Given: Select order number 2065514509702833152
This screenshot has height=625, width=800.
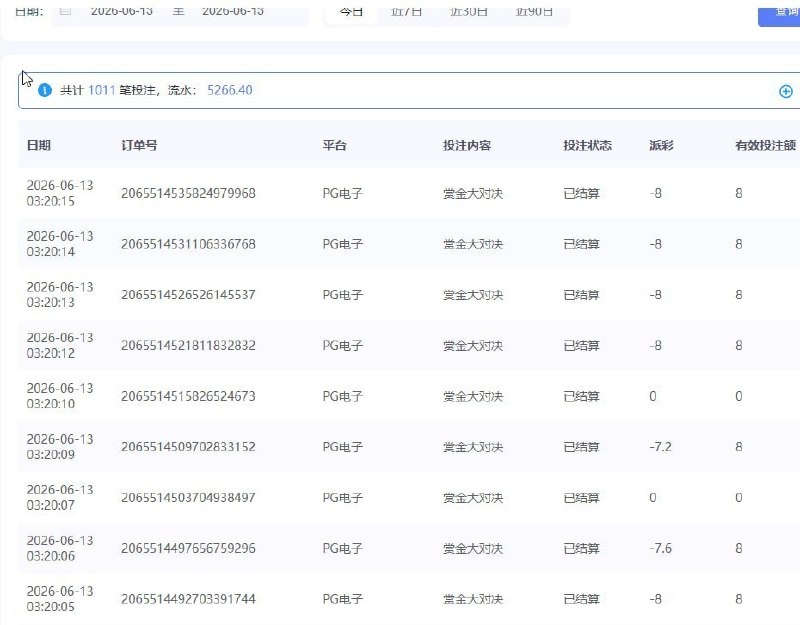Looking at the screenshot, I should pyautogui.click(x=188, y=447).
